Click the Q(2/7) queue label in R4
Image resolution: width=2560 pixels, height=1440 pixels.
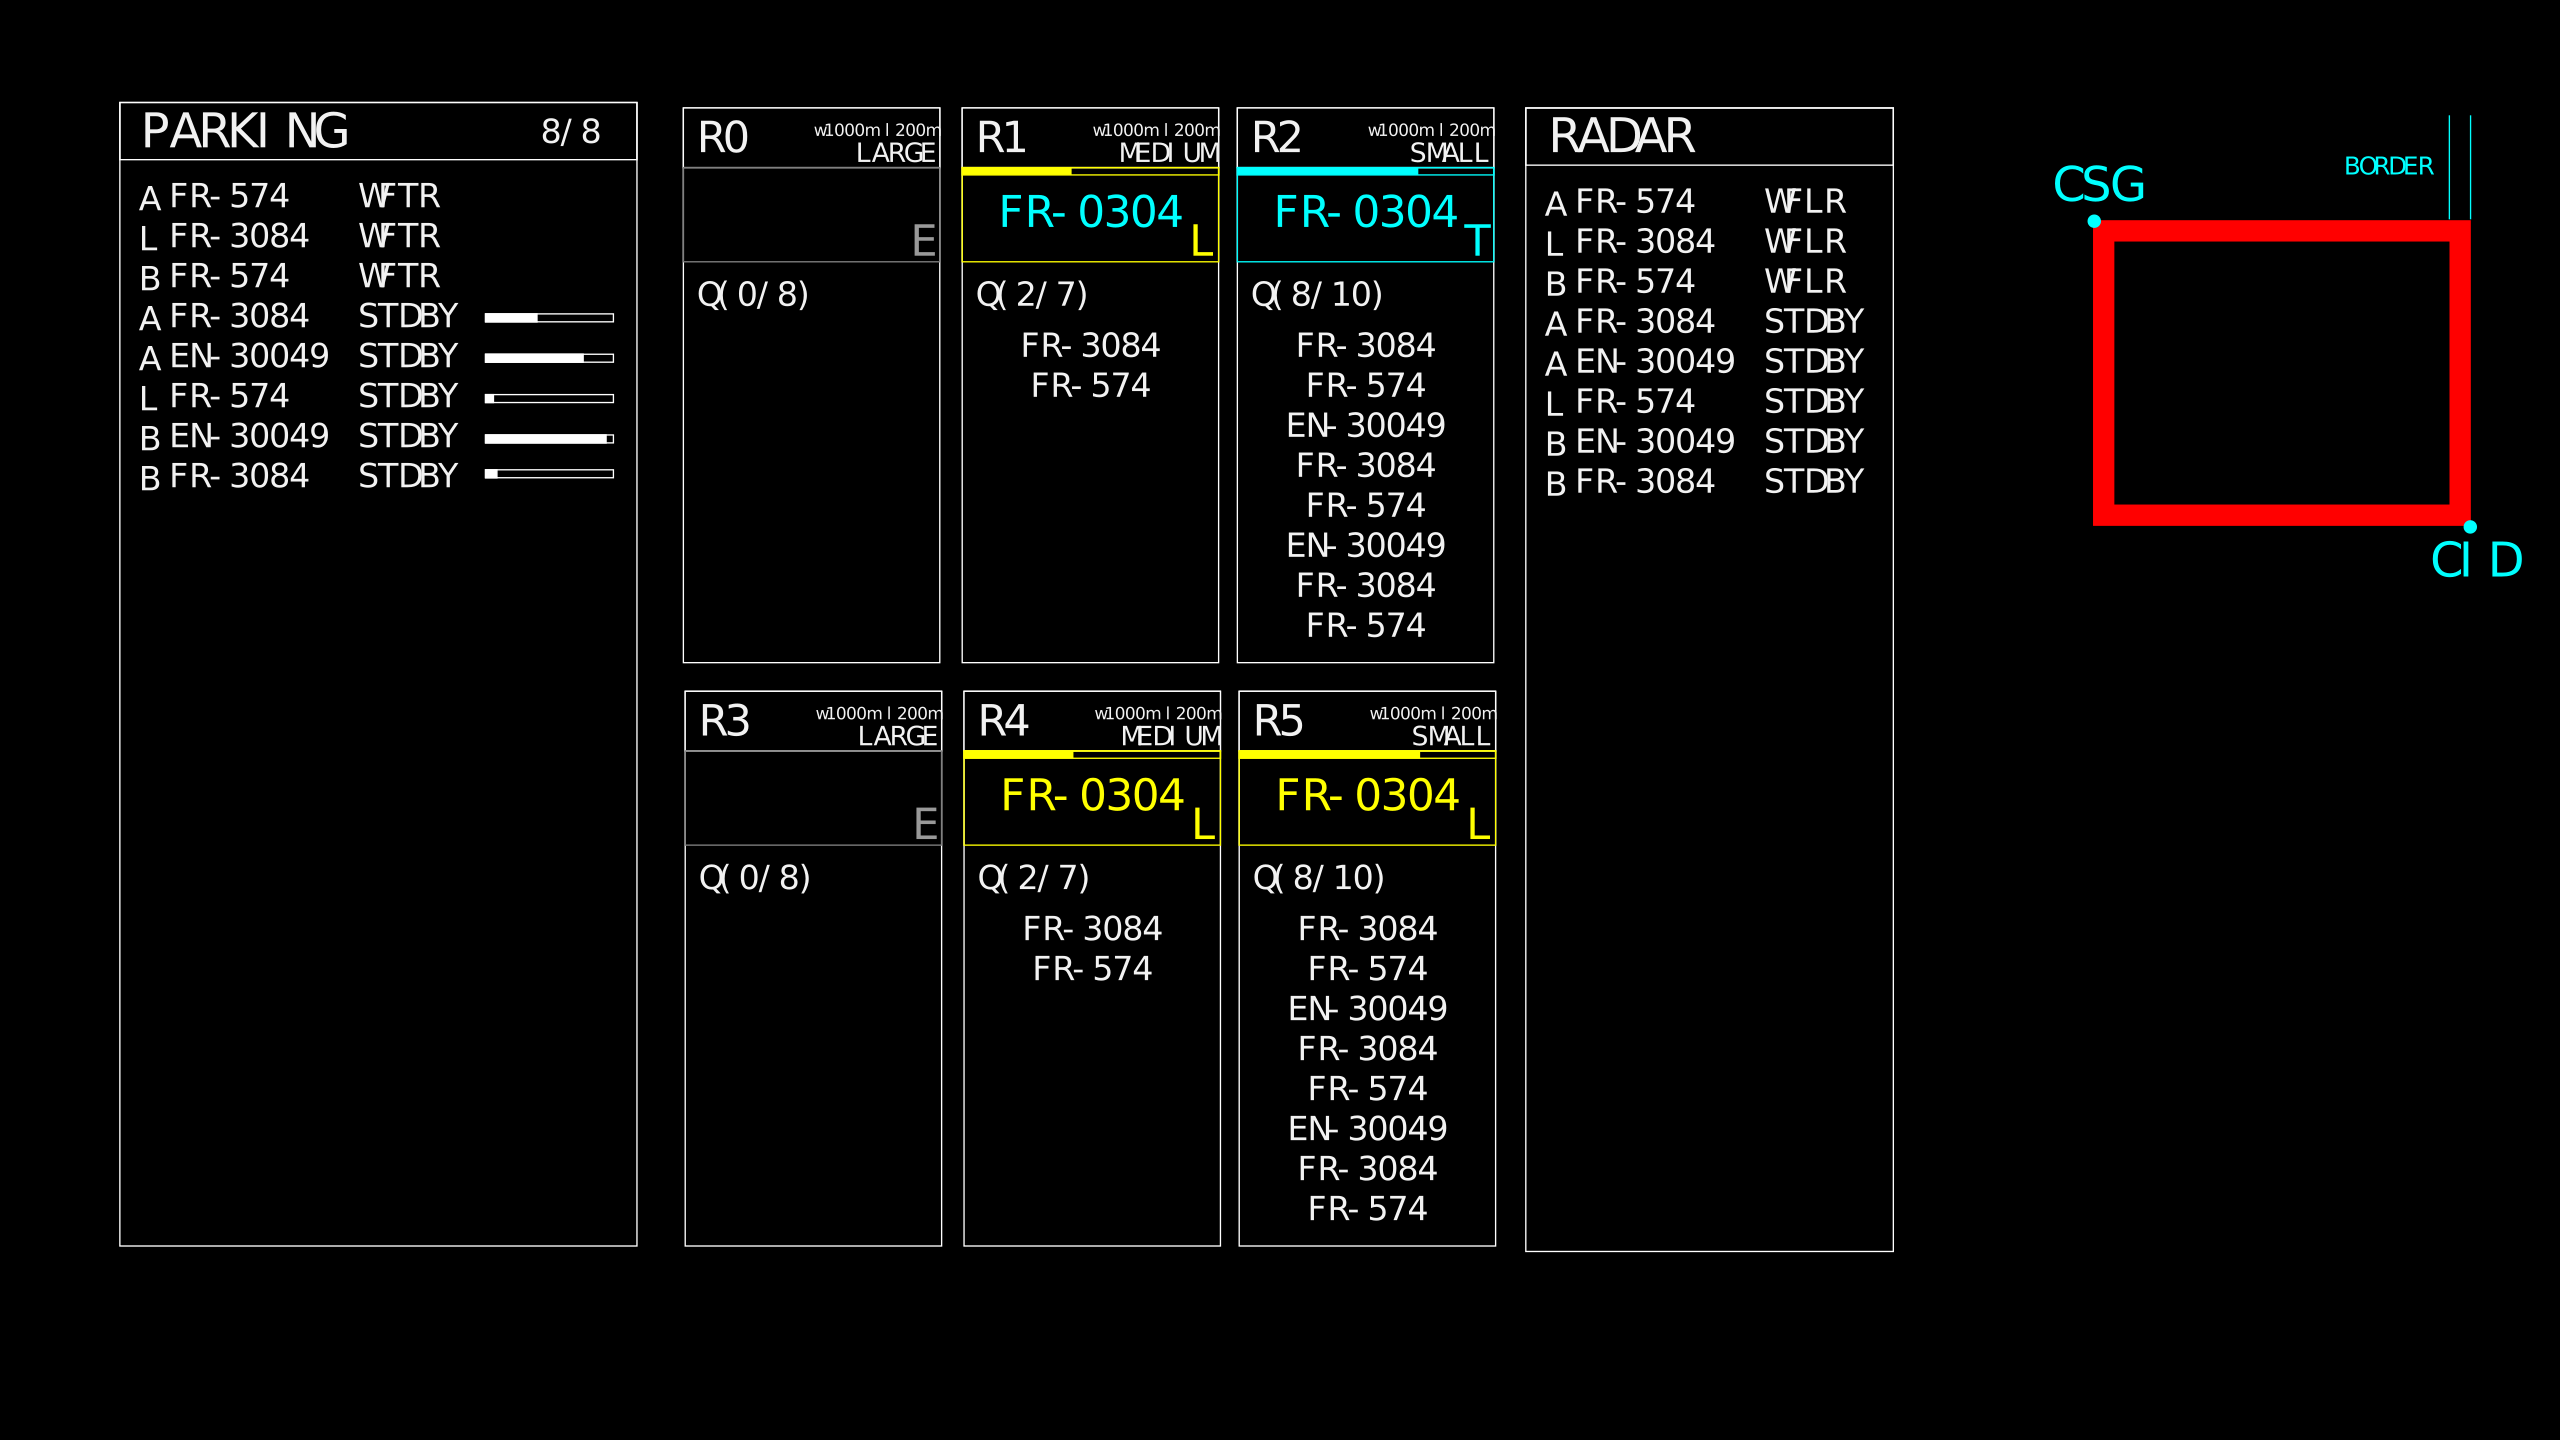click(x=1033, y=878)
